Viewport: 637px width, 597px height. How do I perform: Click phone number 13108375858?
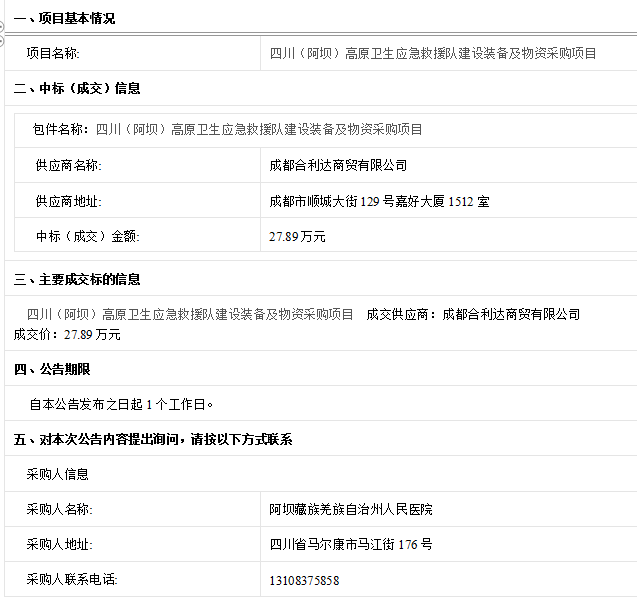[x=304, y=581]
